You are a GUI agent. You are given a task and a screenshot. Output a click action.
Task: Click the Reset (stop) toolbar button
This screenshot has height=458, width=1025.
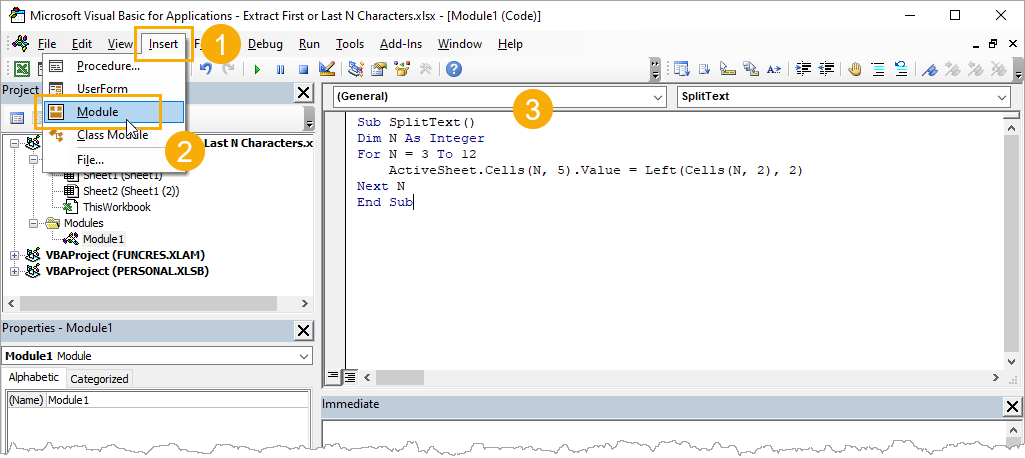pos(303,69)
